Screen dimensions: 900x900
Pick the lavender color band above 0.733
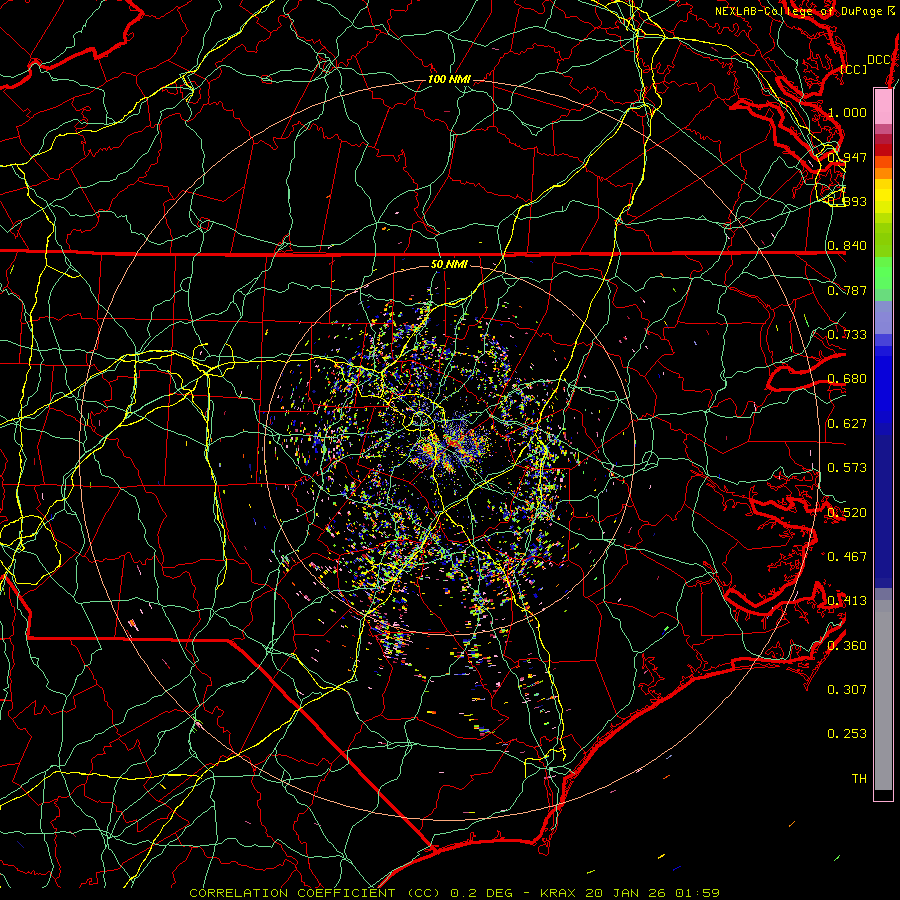883,317
